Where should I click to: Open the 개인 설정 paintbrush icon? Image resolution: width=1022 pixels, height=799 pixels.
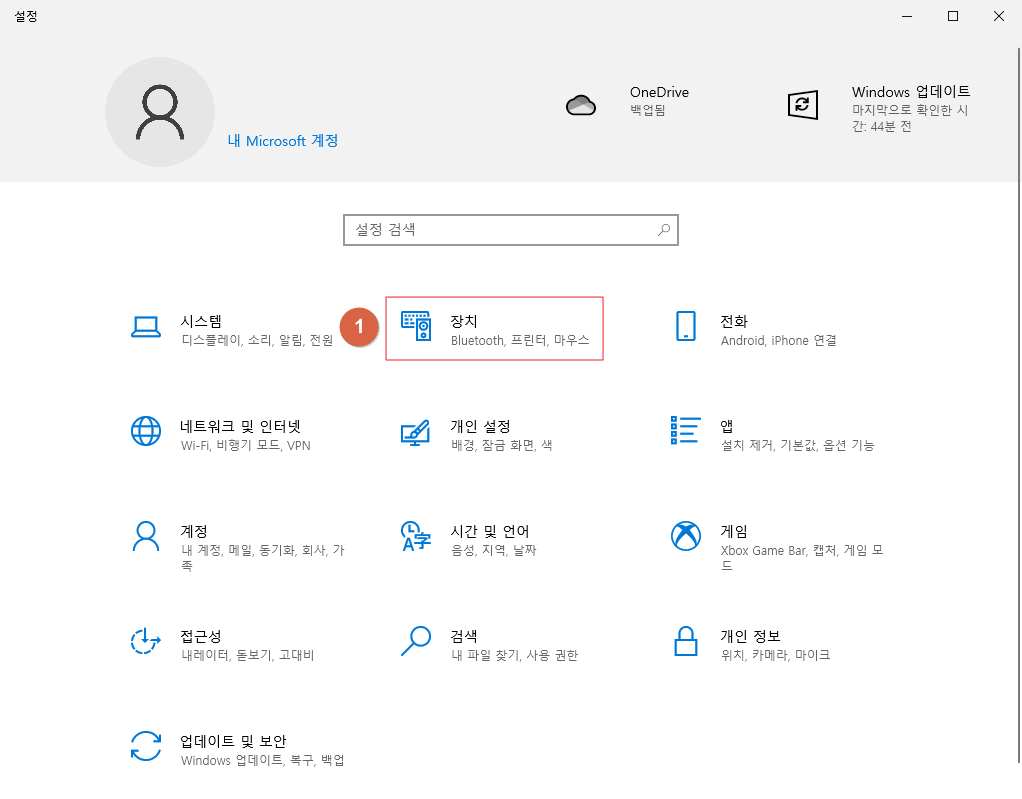click(416, 433)
